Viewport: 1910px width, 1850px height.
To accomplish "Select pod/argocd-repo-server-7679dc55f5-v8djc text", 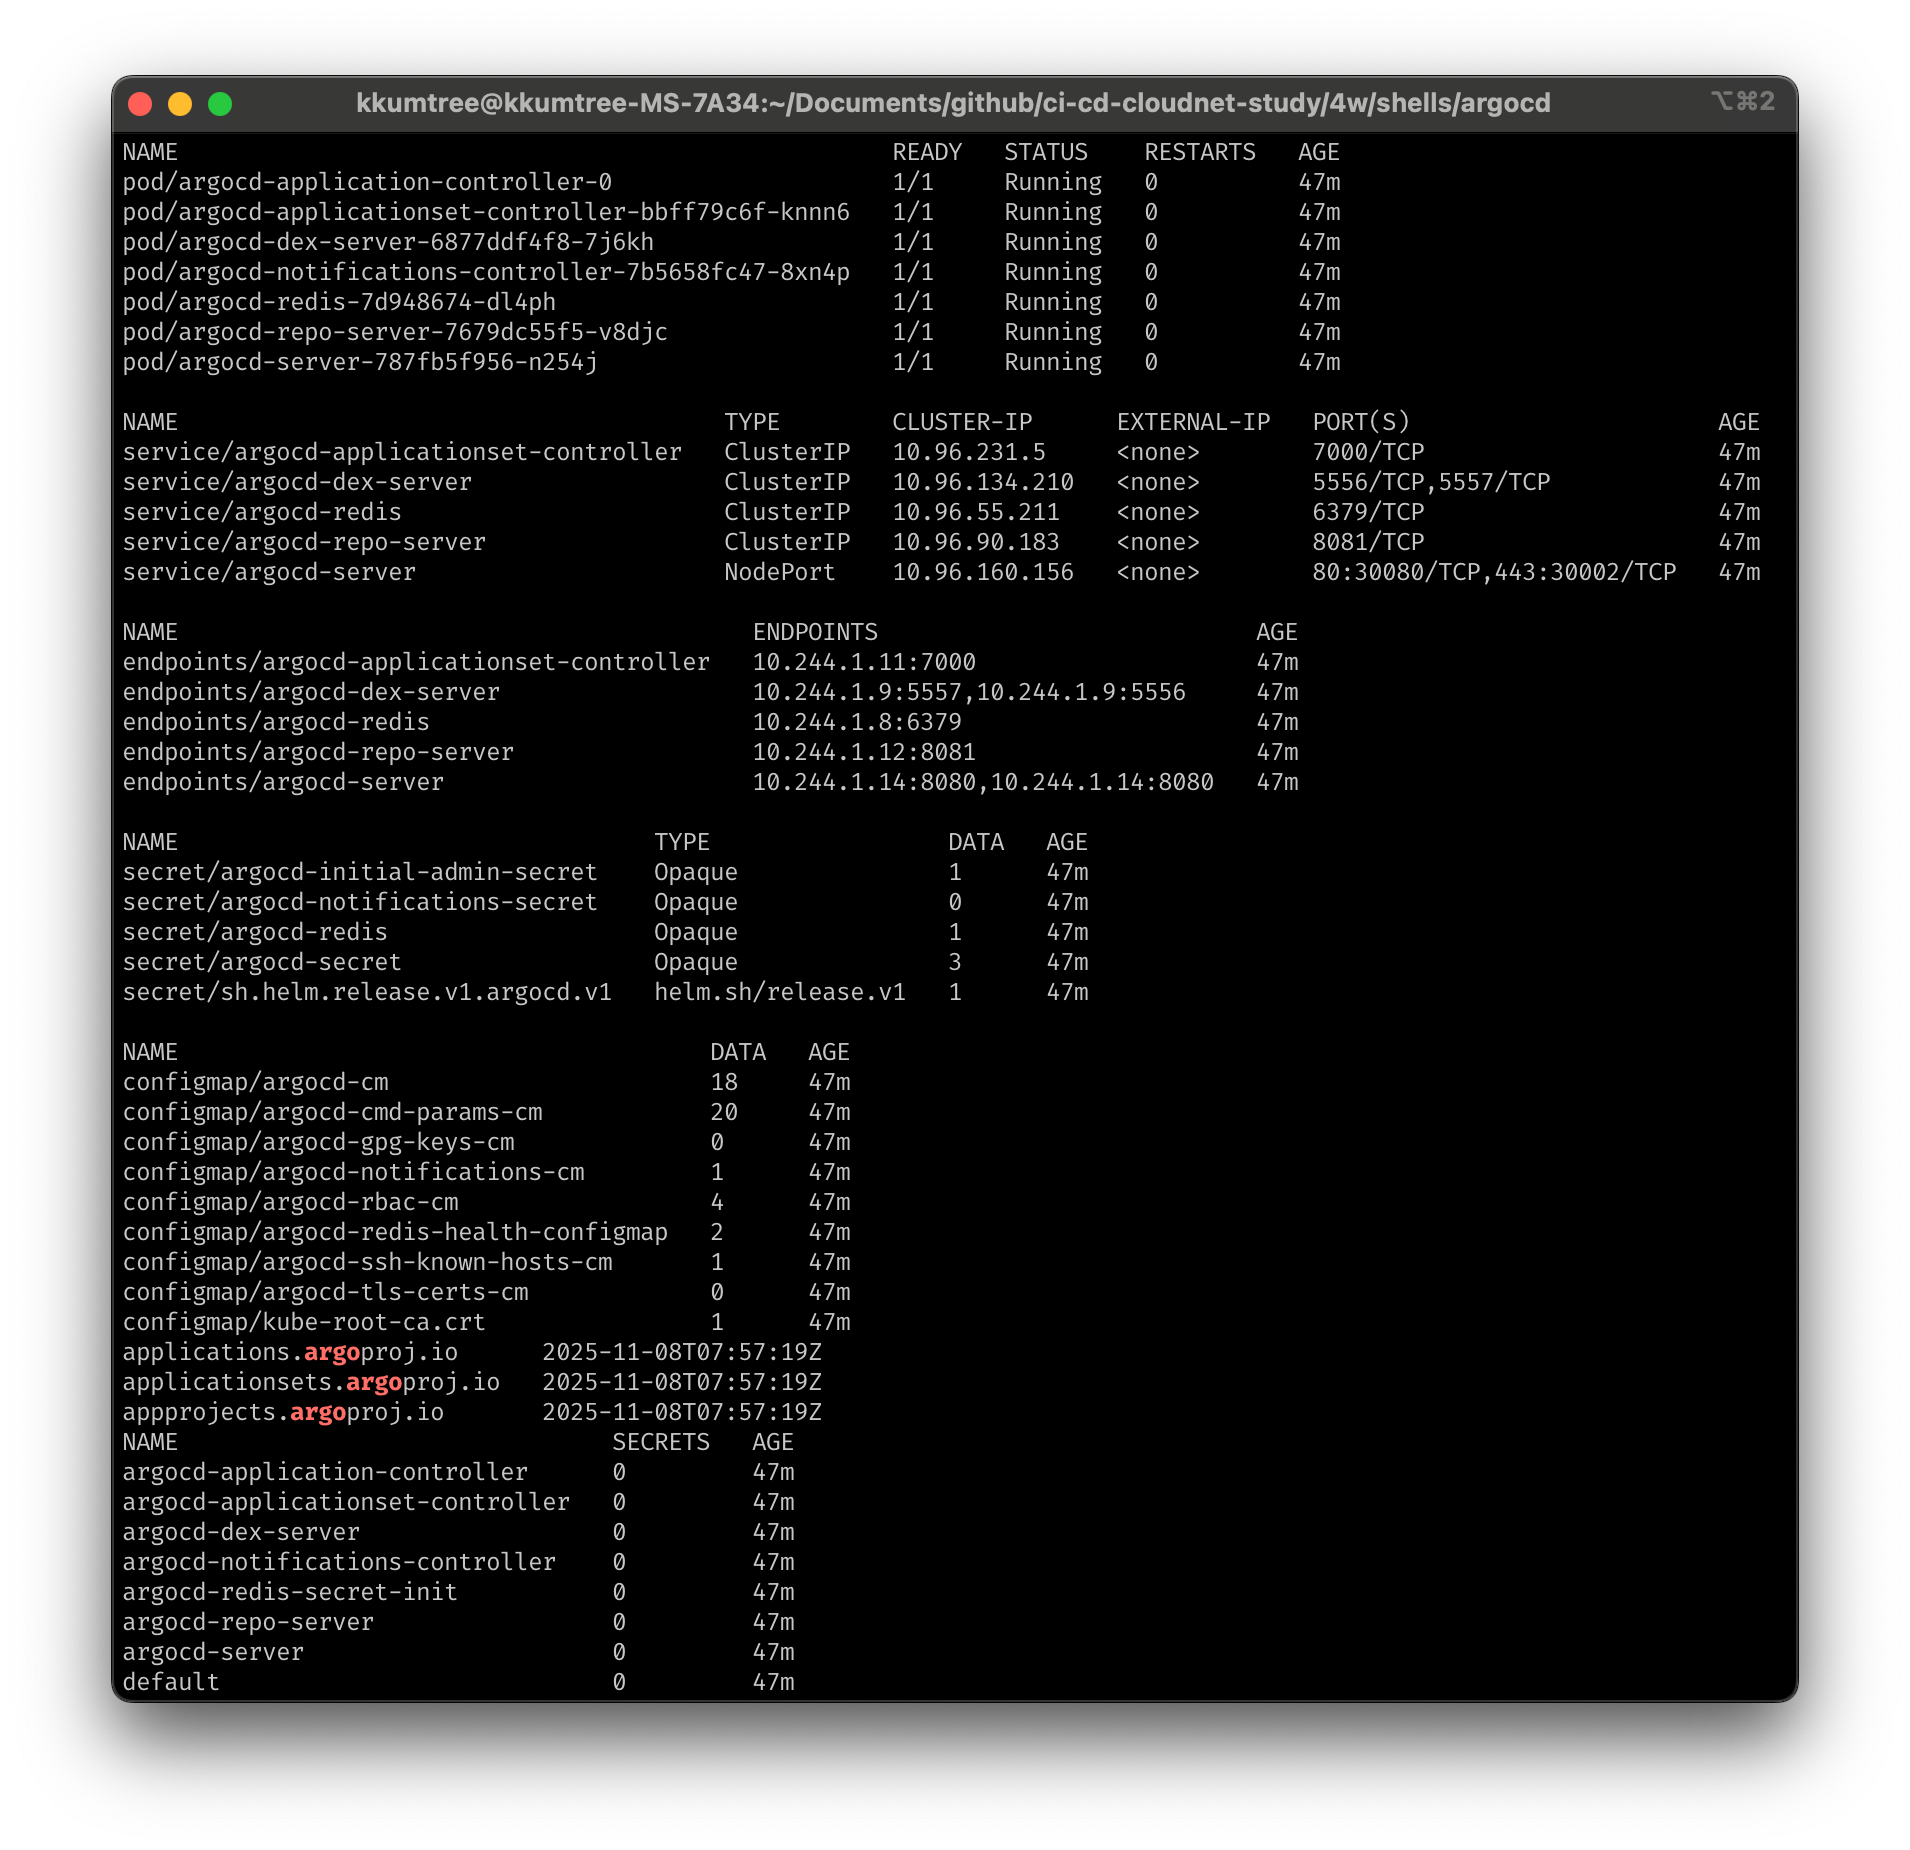I will click(395, 333).
